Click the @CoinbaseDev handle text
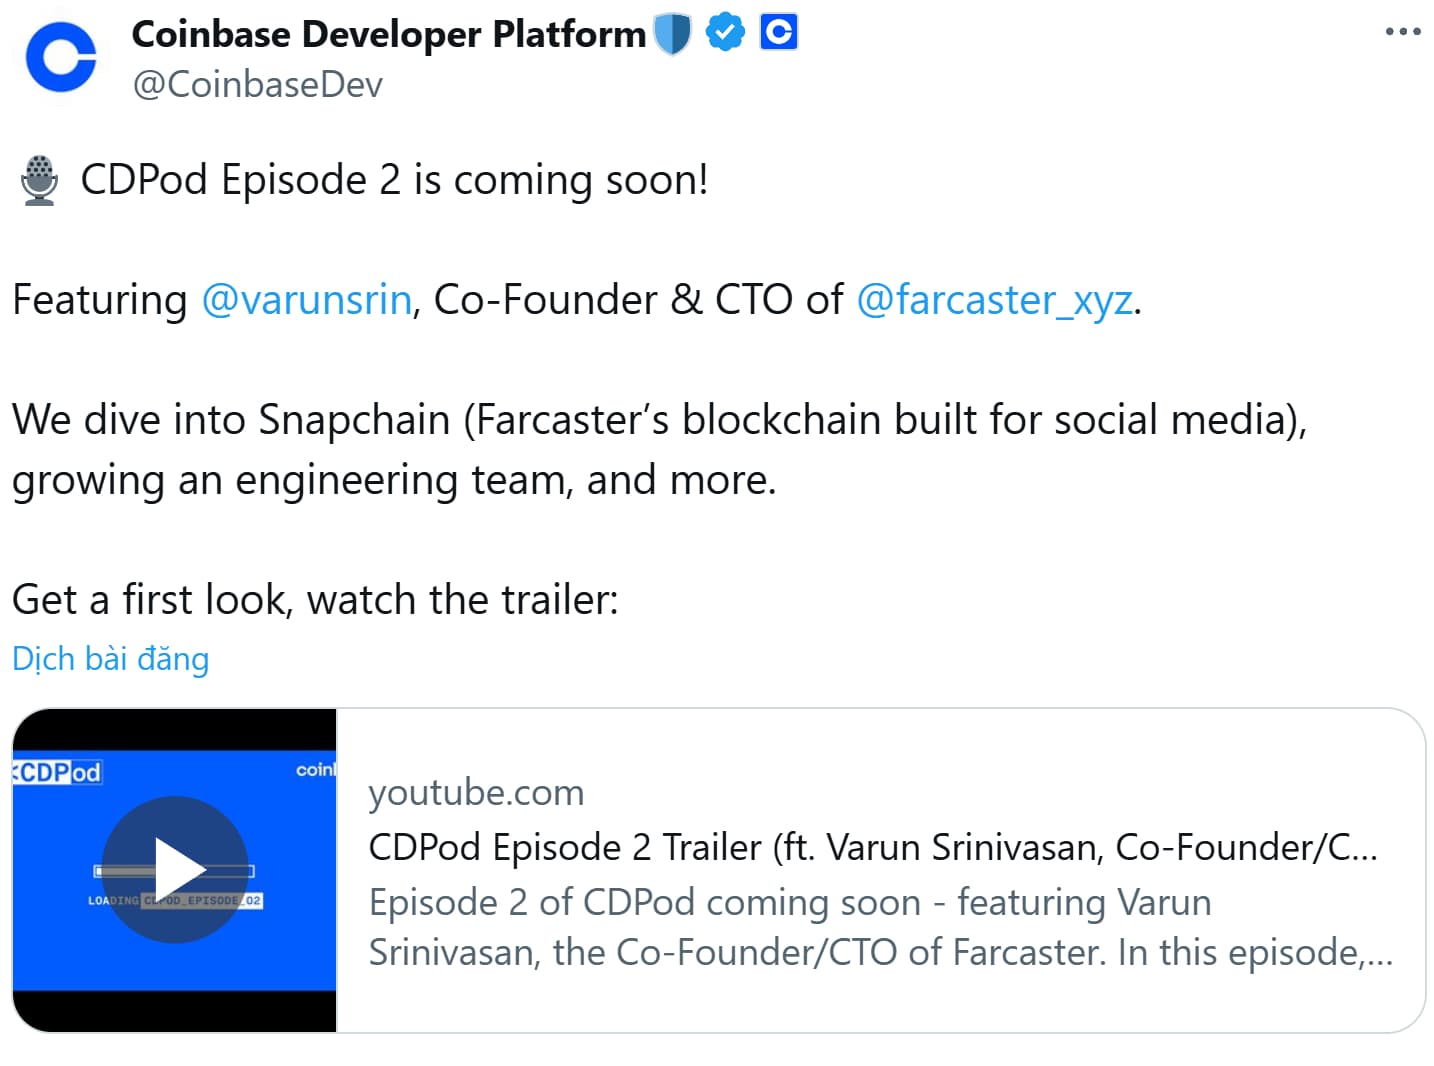 point(257,84)
